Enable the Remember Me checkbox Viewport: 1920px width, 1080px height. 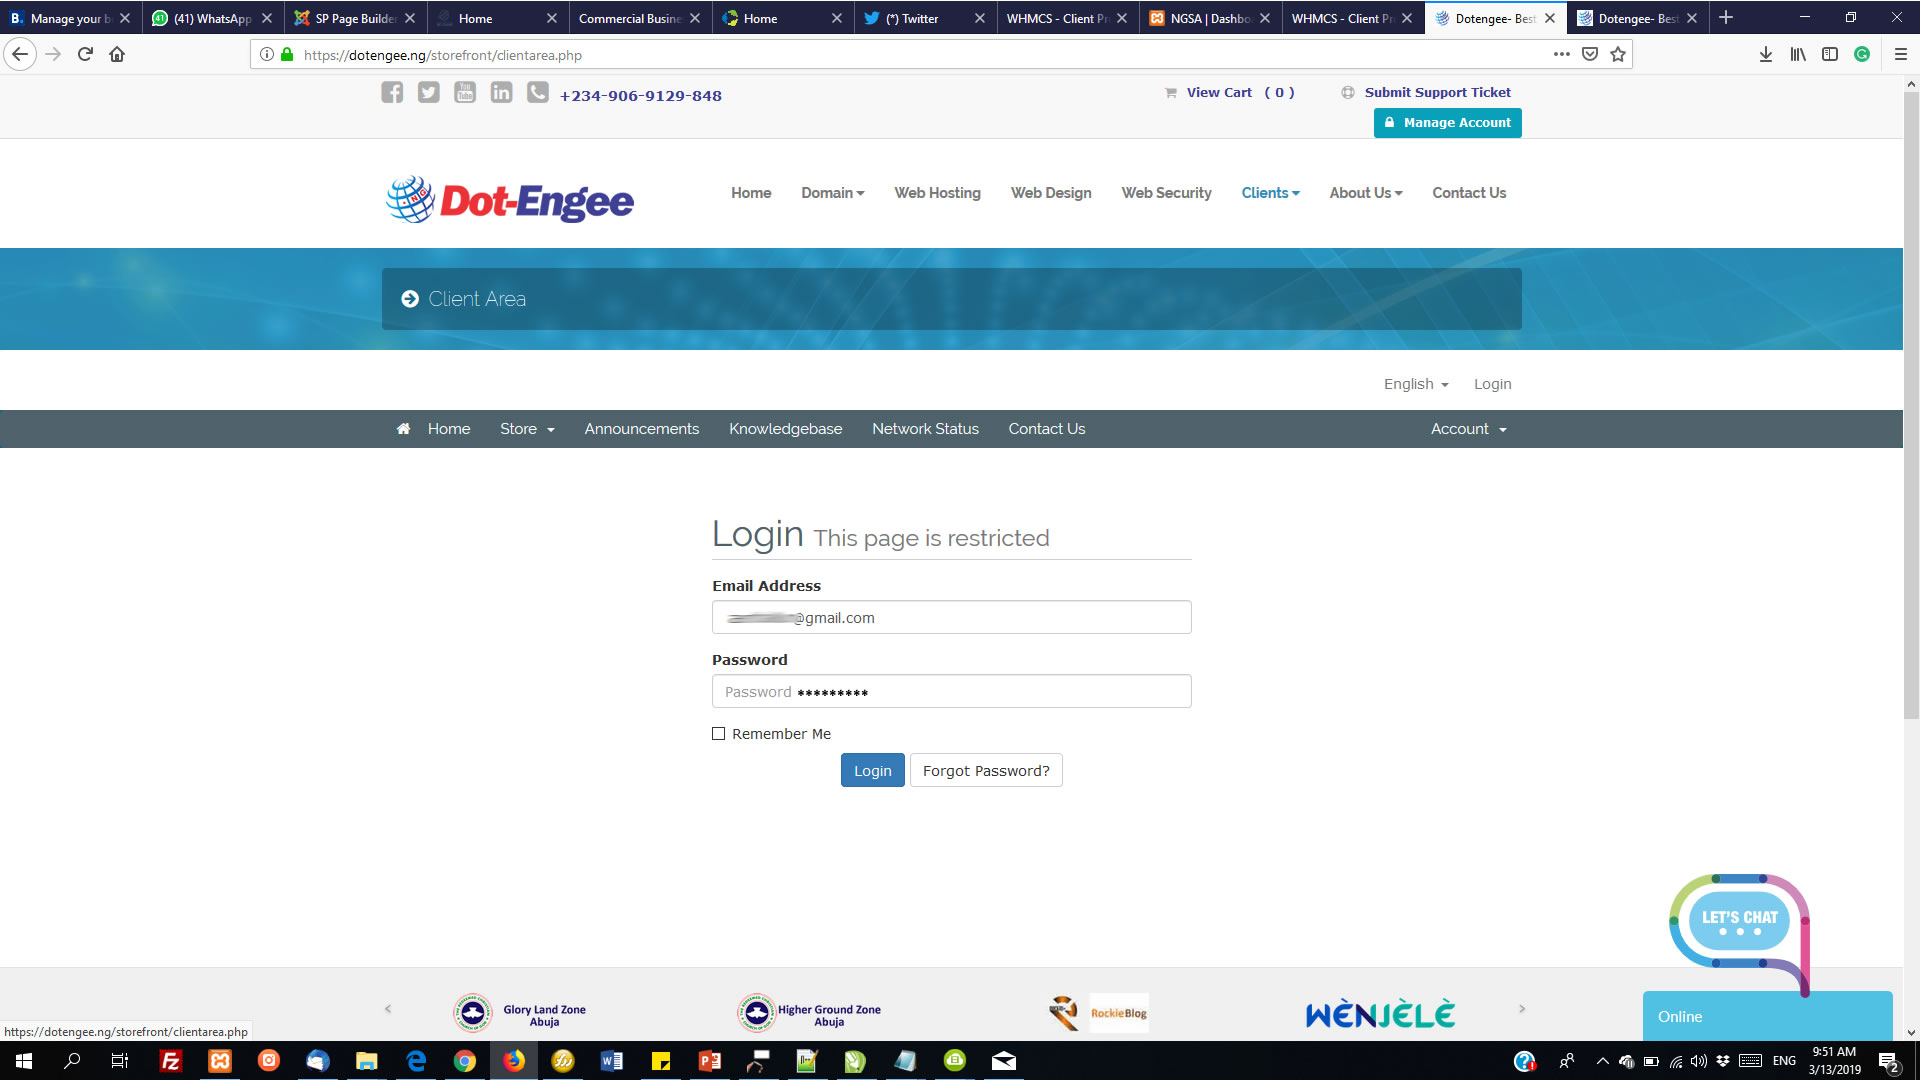(717, 733)
